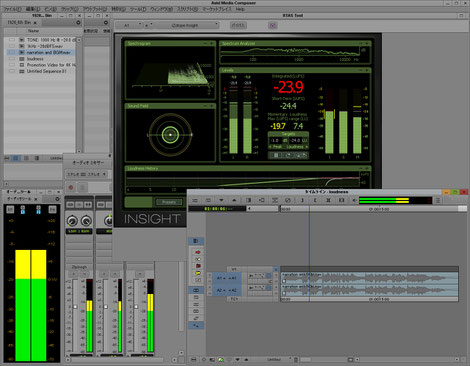Click the timecode display in timeline

pyautogui.click(x=217, y=209)
